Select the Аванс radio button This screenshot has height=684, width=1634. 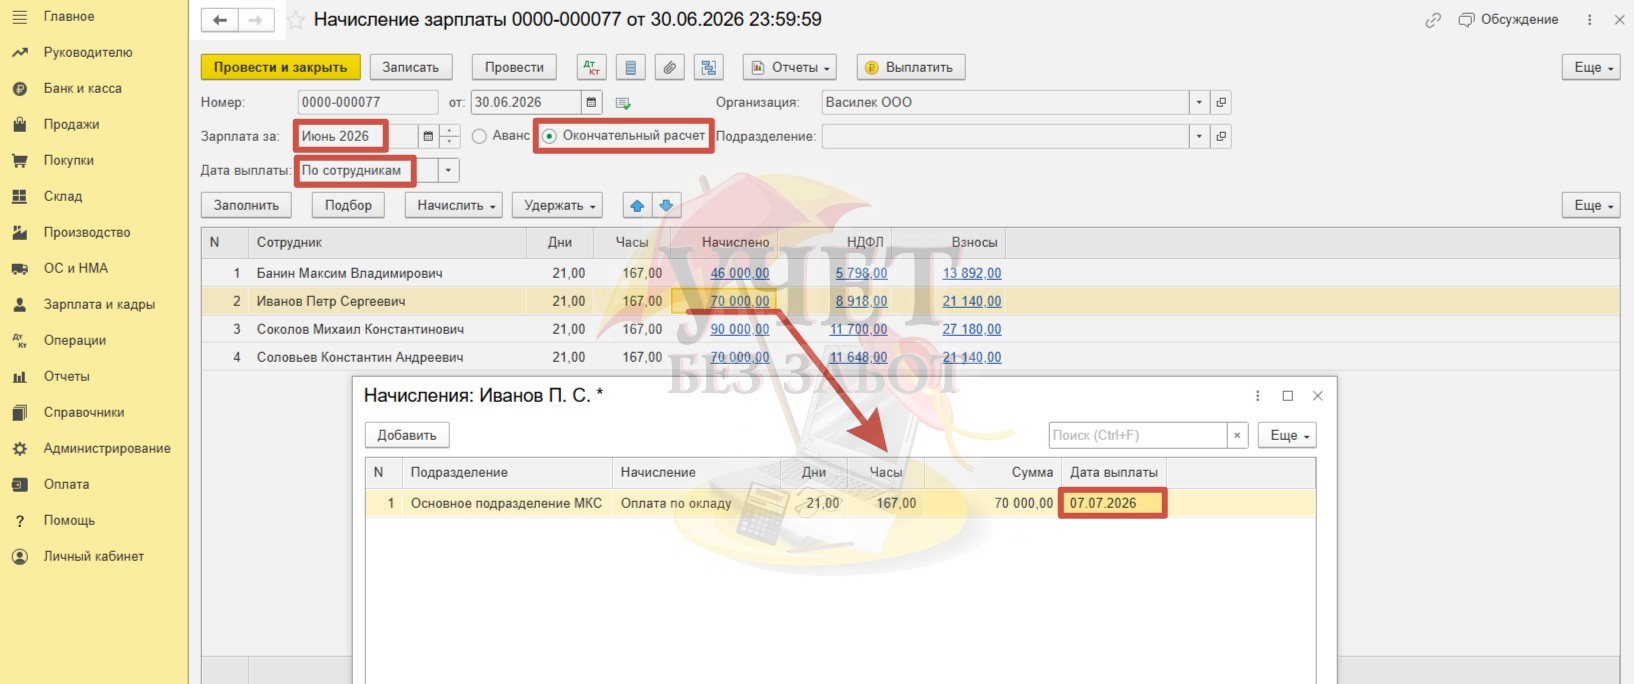479,136
